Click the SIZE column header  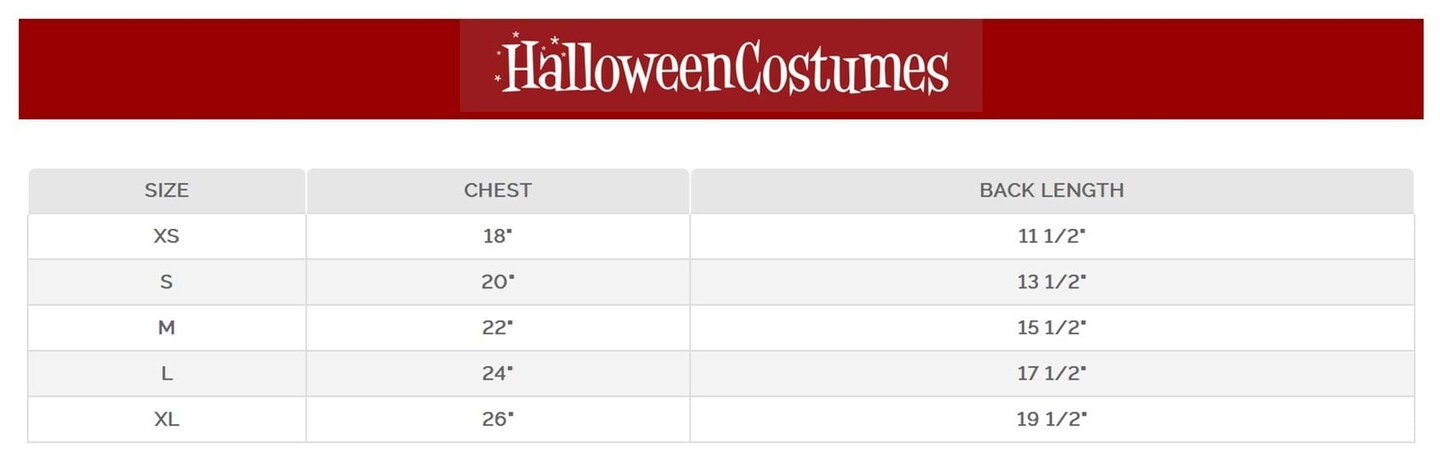166,190
